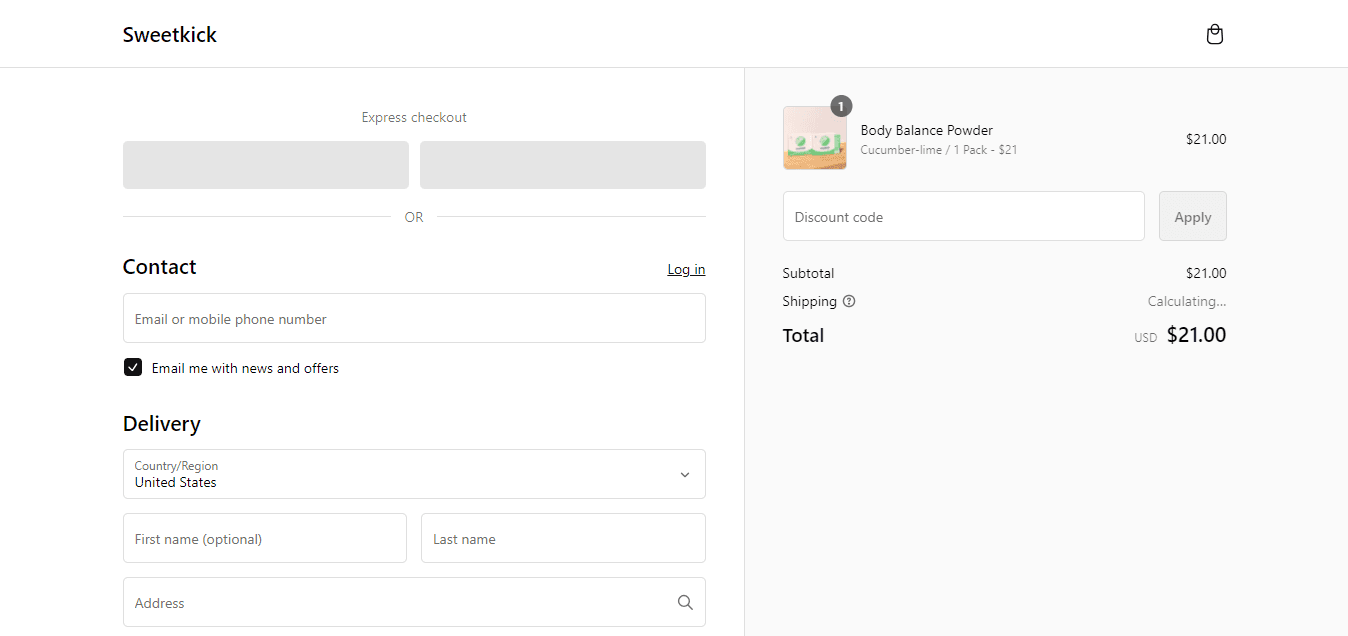Focus the First name (optional) field

pyautogui.click(x=265, y=538)
